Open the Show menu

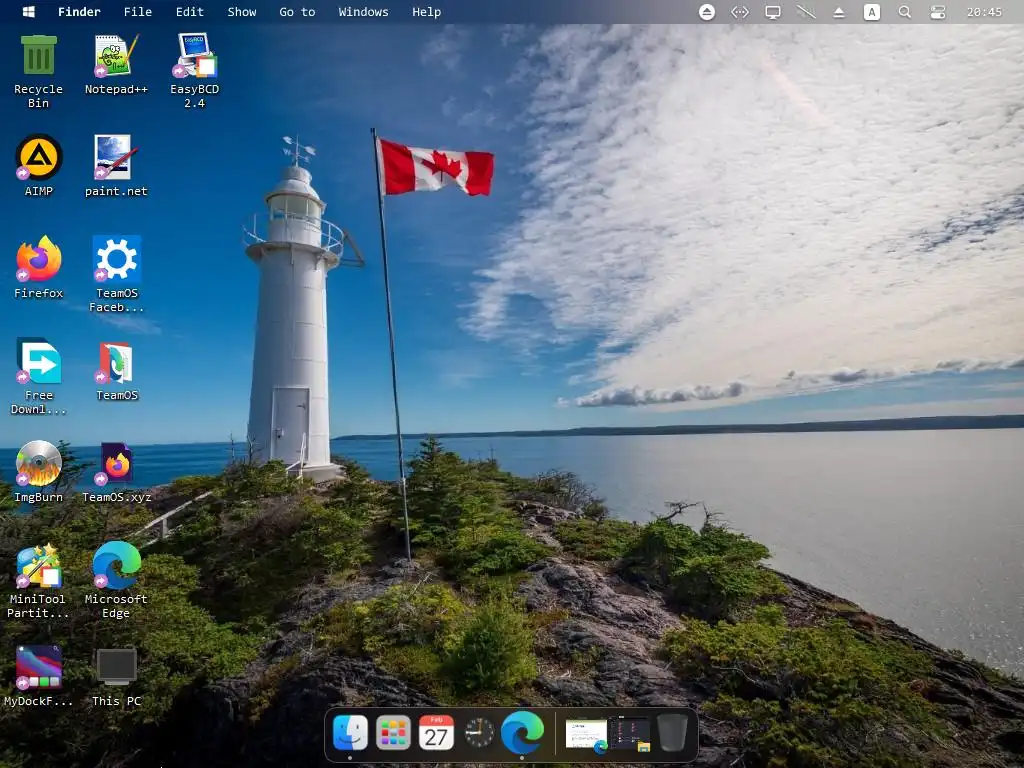pyautogui.click(x=242, y=12)
